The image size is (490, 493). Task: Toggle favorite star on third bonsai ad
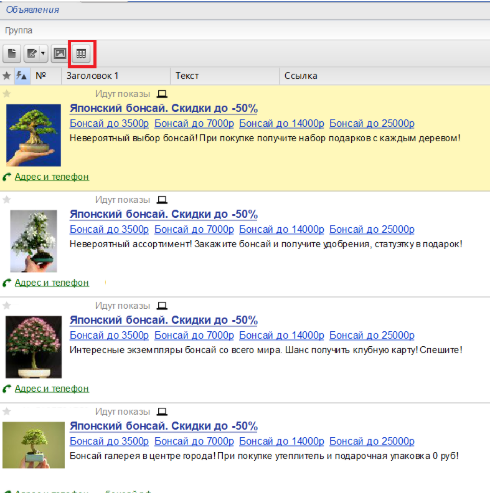[7, 306]
